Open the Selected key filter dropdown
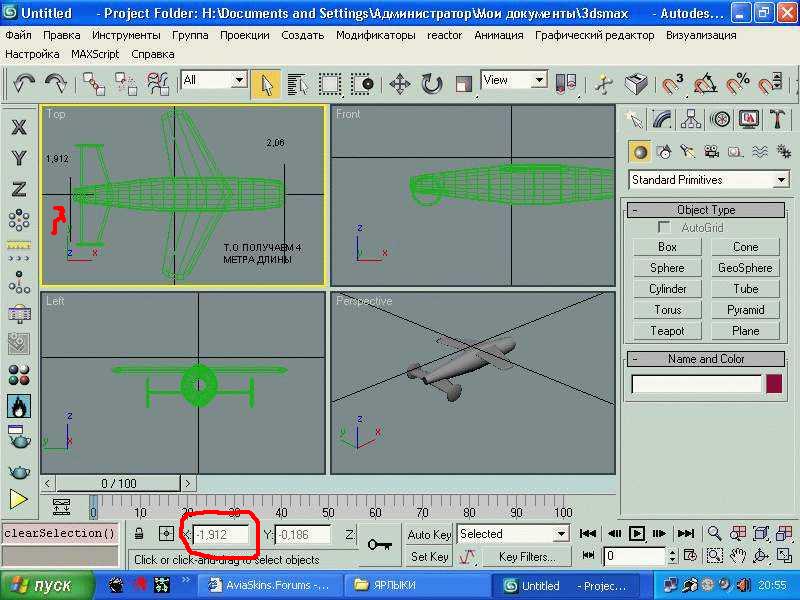This screenshot has width=800, height=600. point(513,534)
